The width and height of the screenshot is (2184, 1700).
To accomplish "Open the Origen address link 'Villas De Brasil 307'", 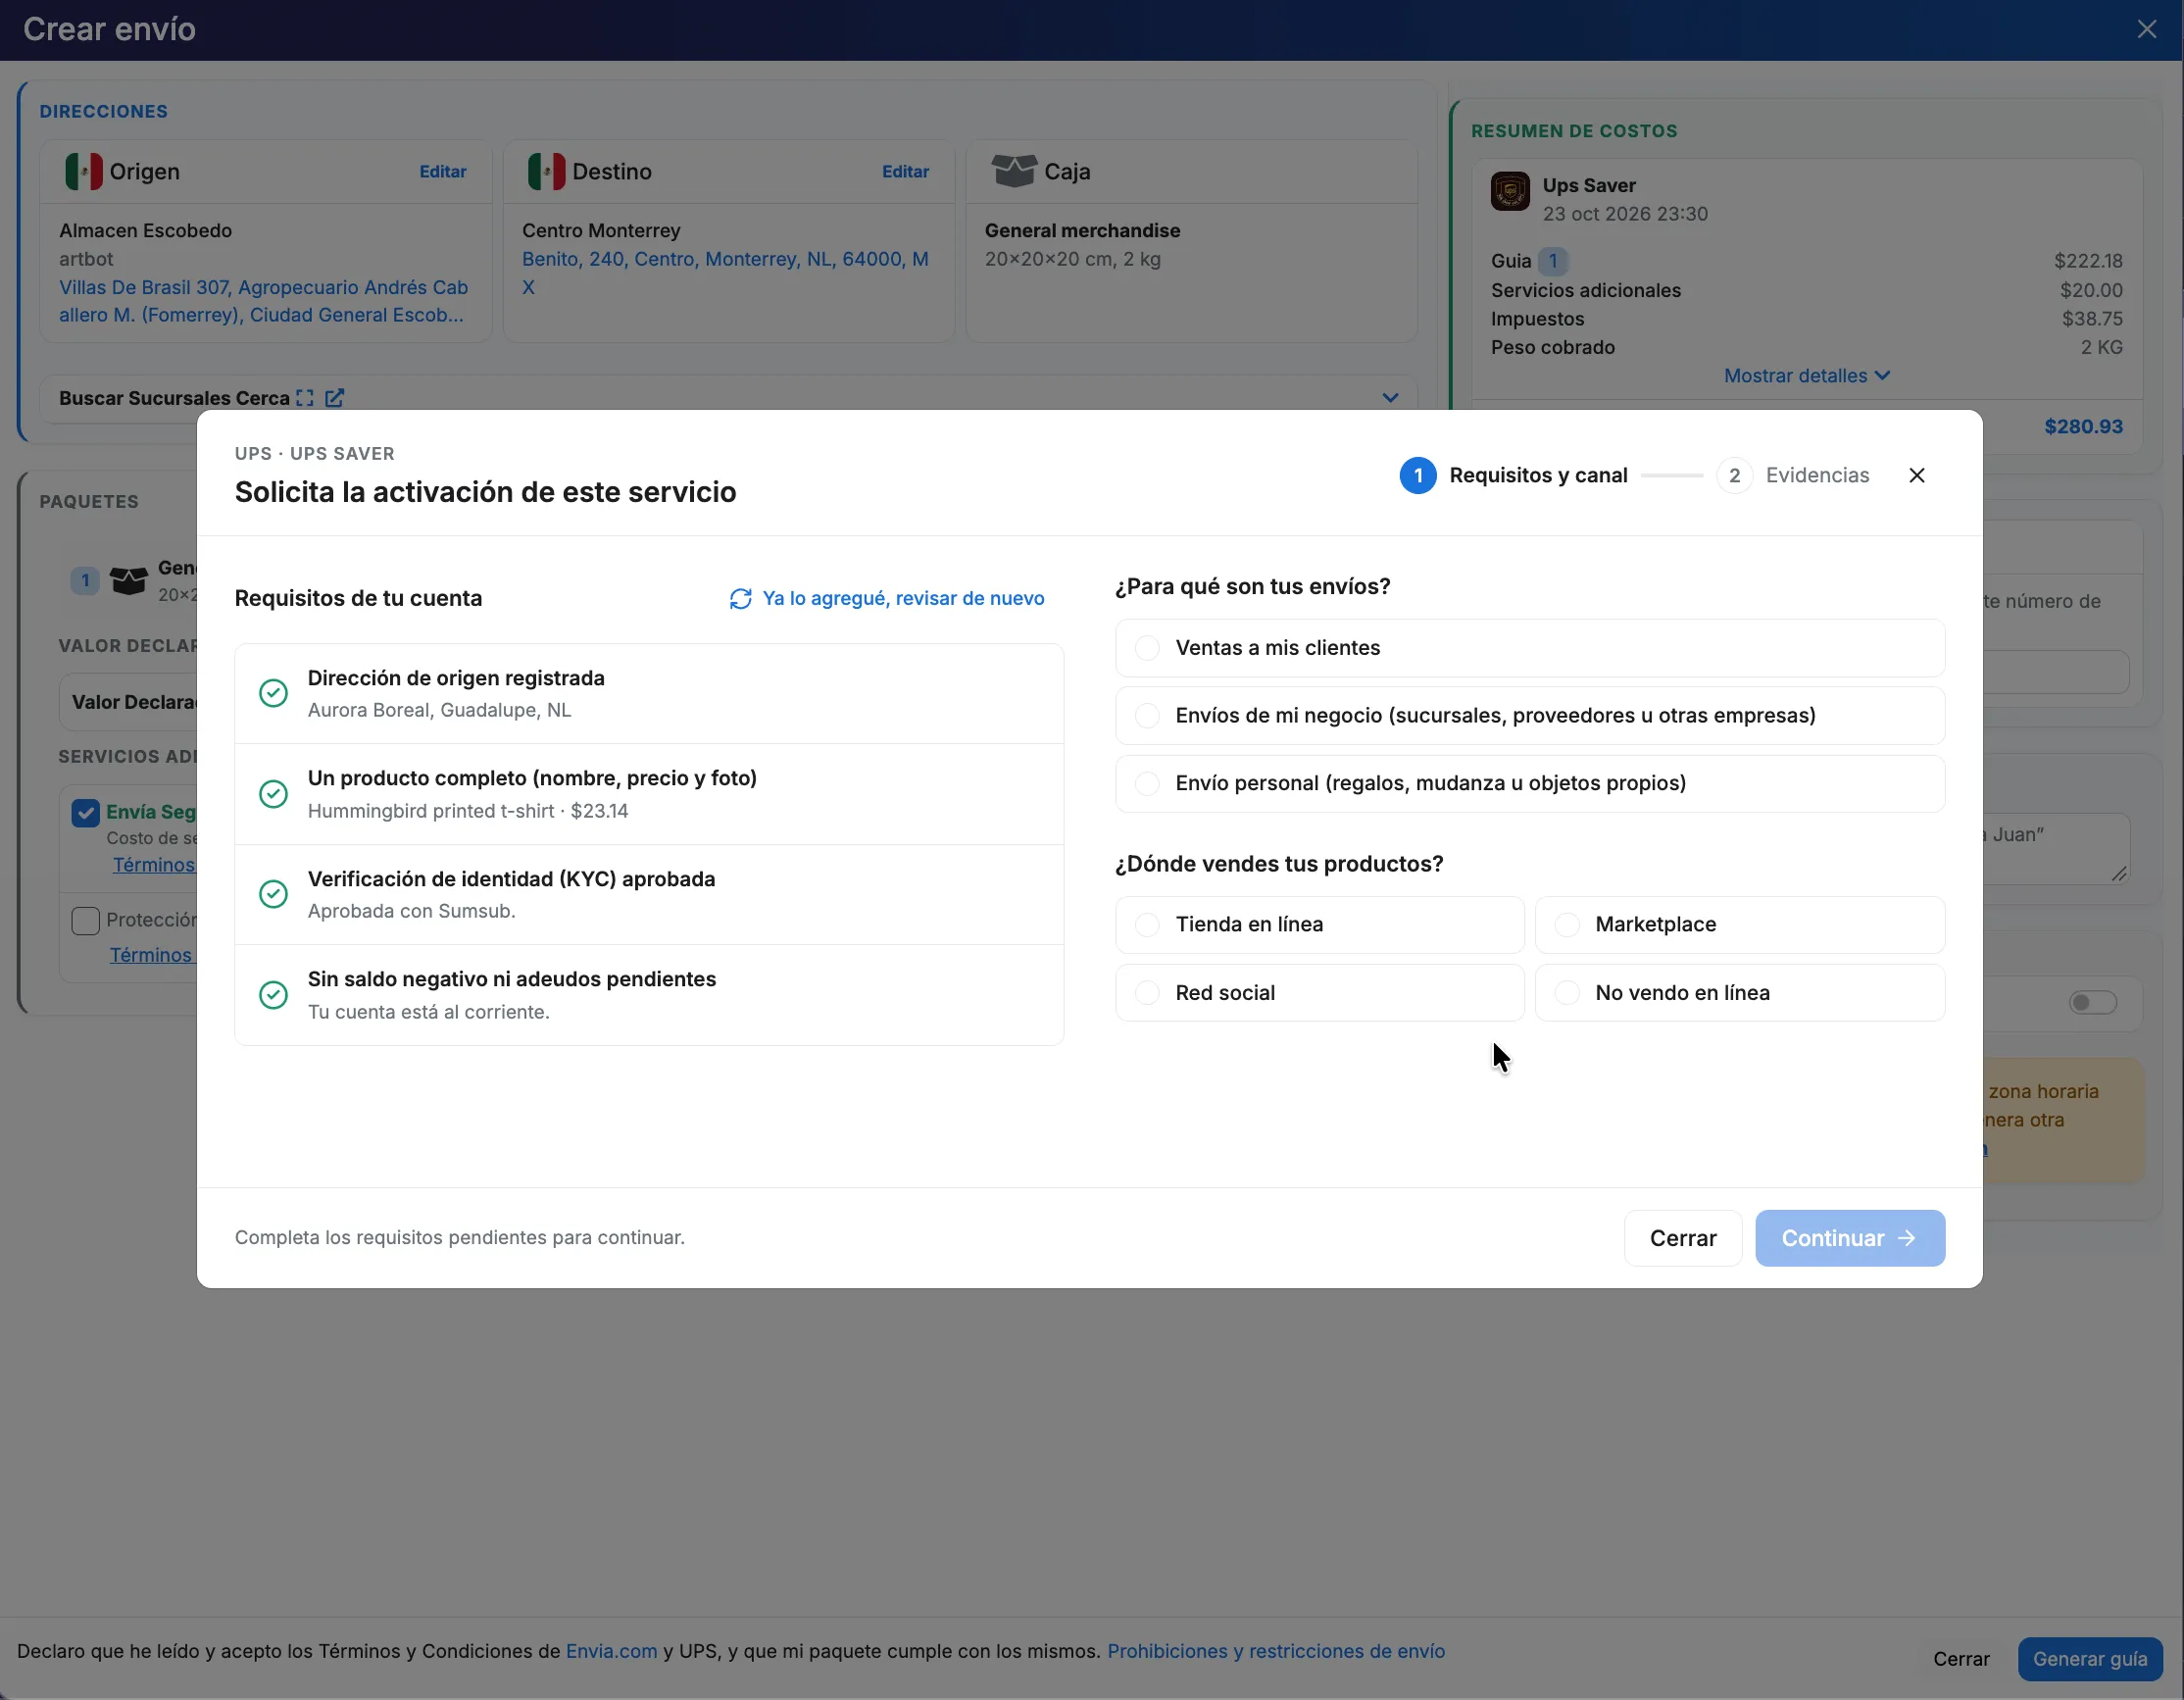I will click(263, 301).
